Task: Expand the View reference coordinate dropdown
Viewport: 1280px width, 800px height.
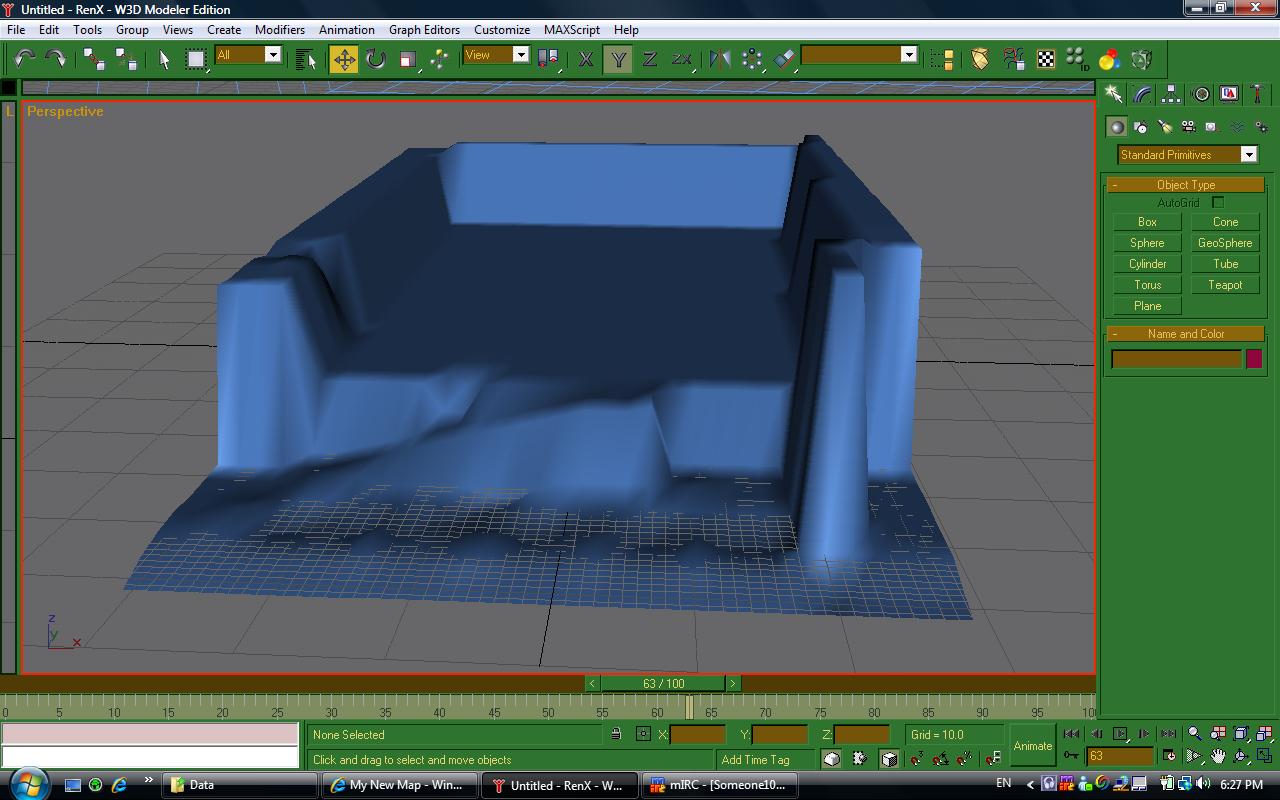Action: click(x=520, y=55)
